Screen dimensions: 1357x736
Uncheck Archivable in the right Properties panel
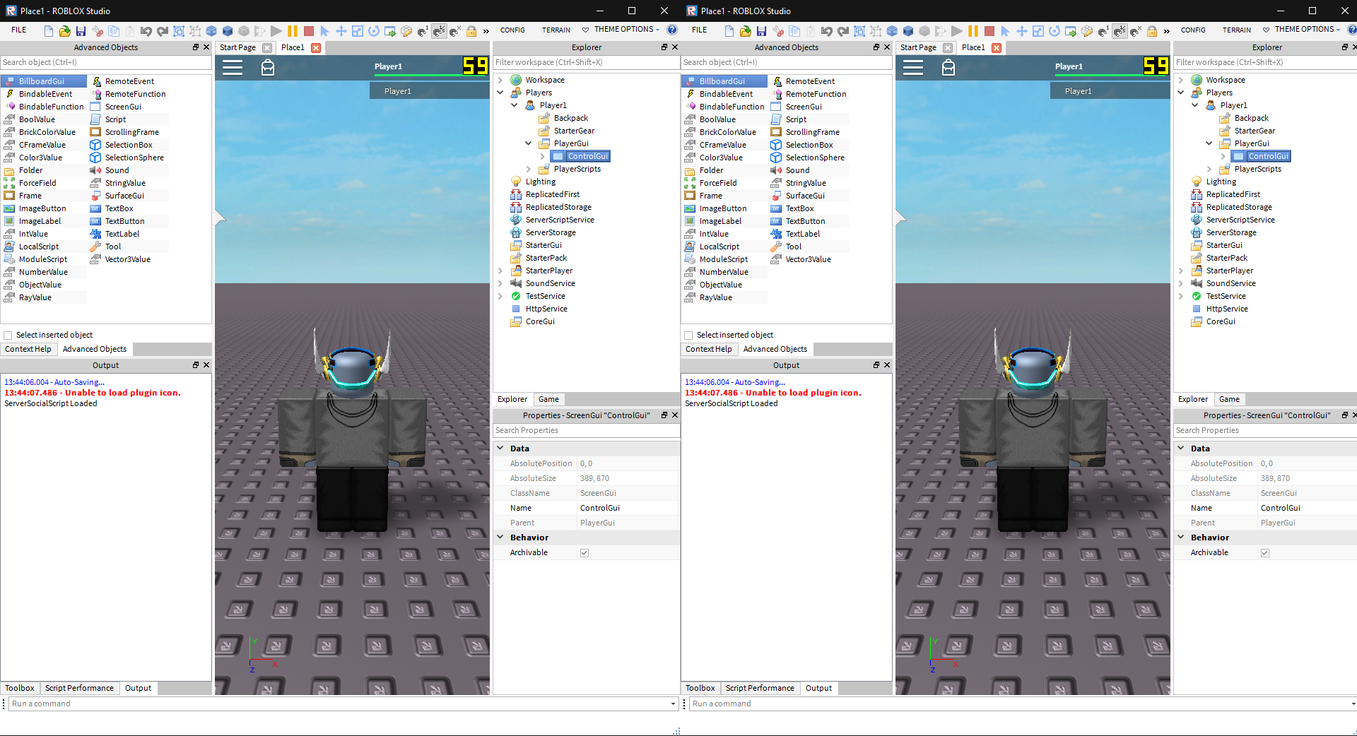[1265, 552]
